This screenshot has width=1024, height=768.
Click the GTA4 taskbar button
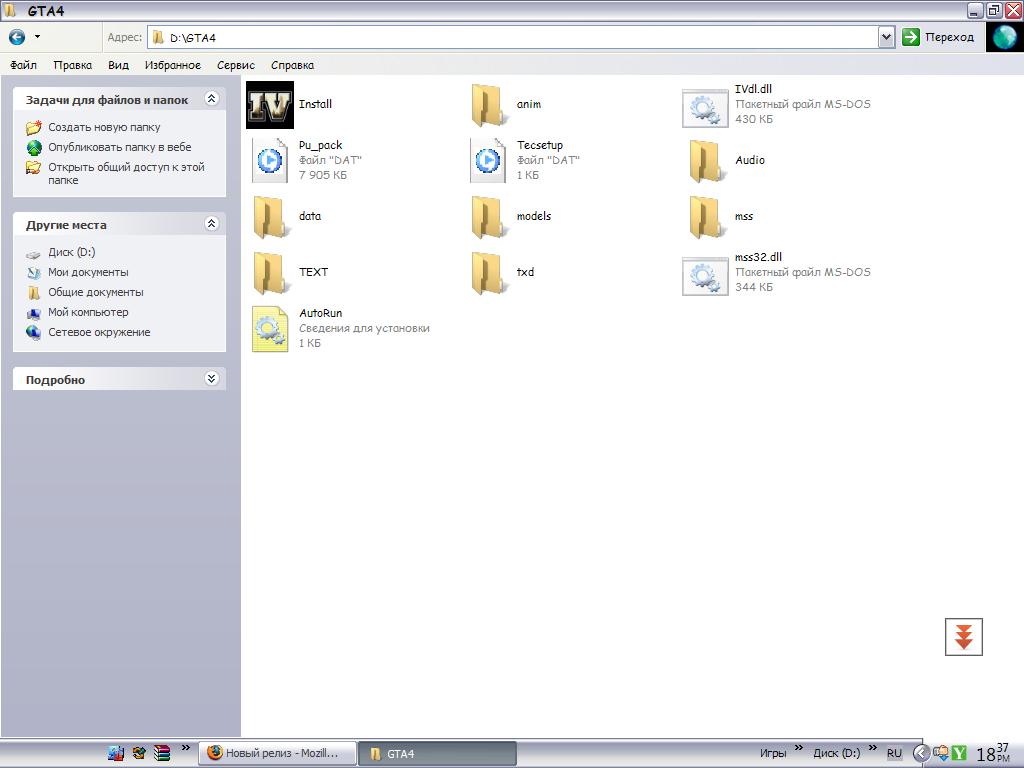(x=438, y=754)
